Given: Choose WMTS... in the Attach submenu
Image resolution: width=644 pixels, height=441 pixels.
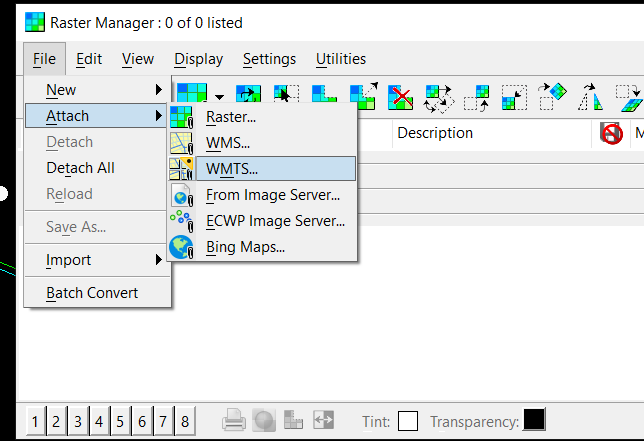Looking at the screenshot, I should [x=262, y=169].
